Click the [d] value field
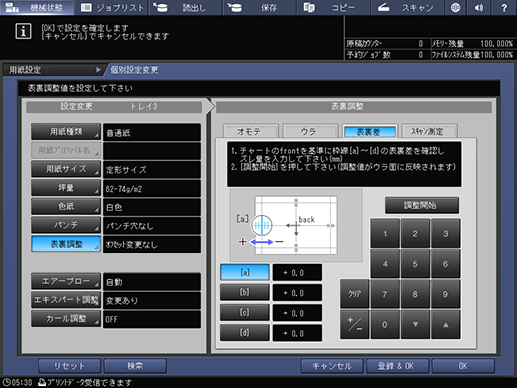Screen dimensions: 517x388 coord(297,333)
